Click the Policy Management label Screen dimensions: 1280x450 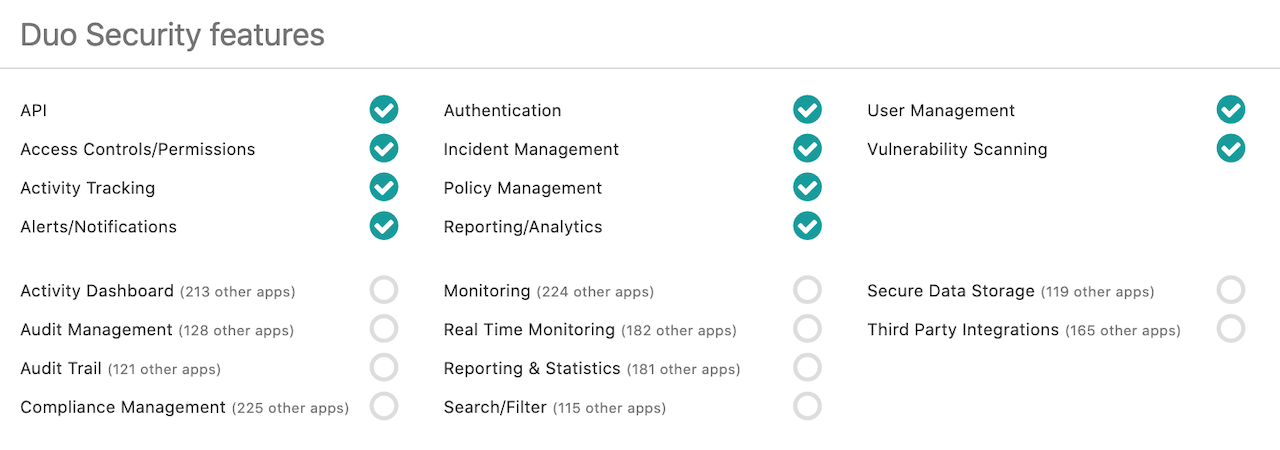(523, 188)
